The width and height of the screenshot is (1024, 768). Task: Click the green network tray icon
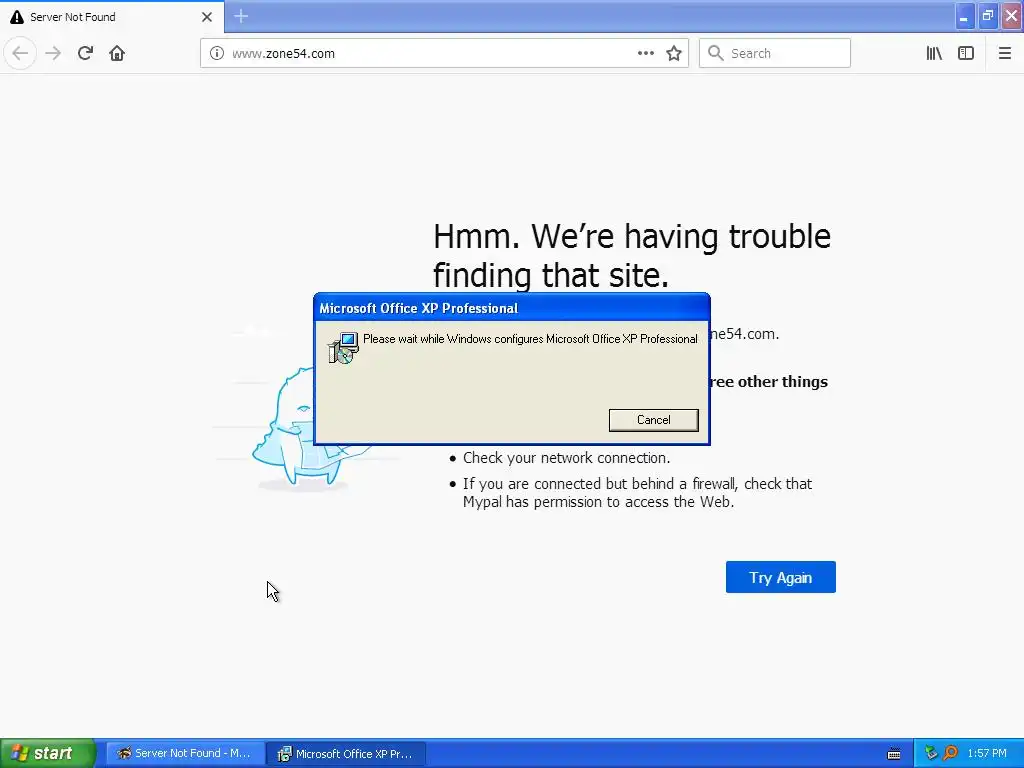pos(931,754)
